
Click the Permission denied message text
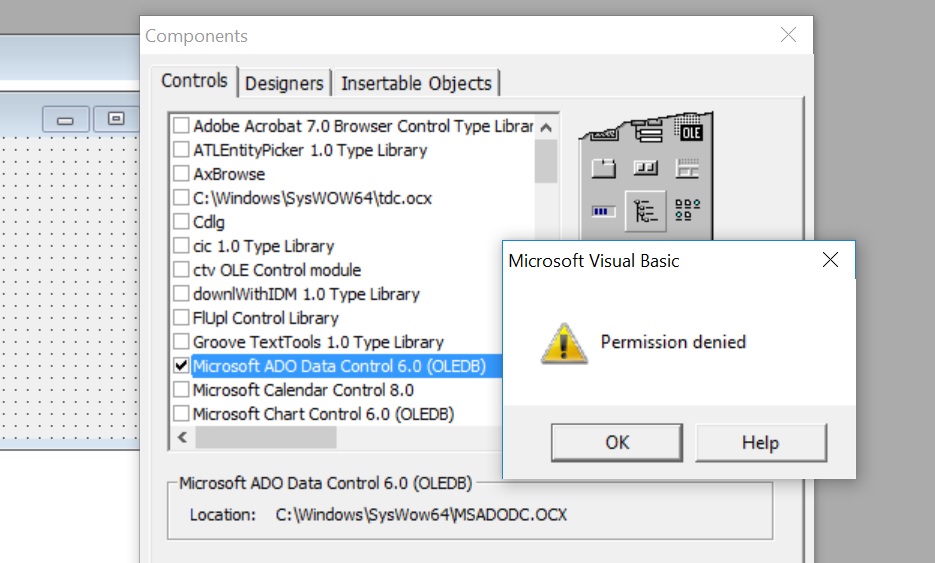click(673, 342)
